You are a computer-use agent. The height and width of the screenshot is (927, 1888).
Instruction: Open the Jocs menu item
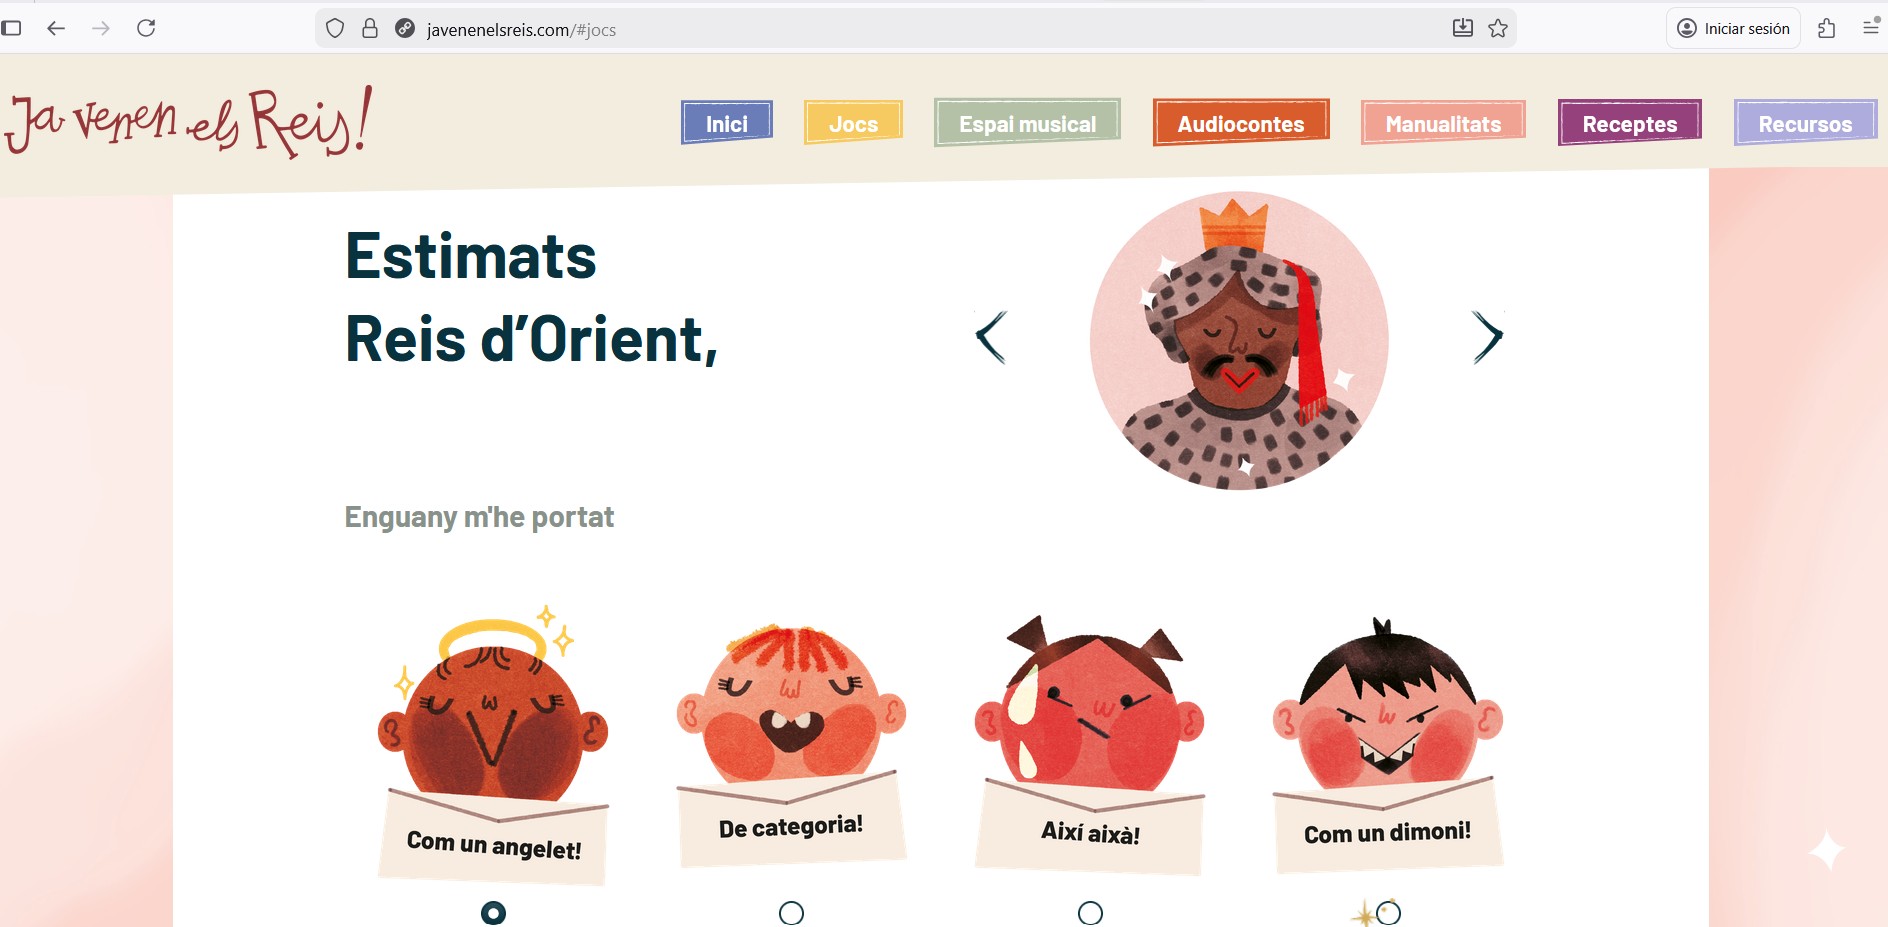(x=853, y=123)
